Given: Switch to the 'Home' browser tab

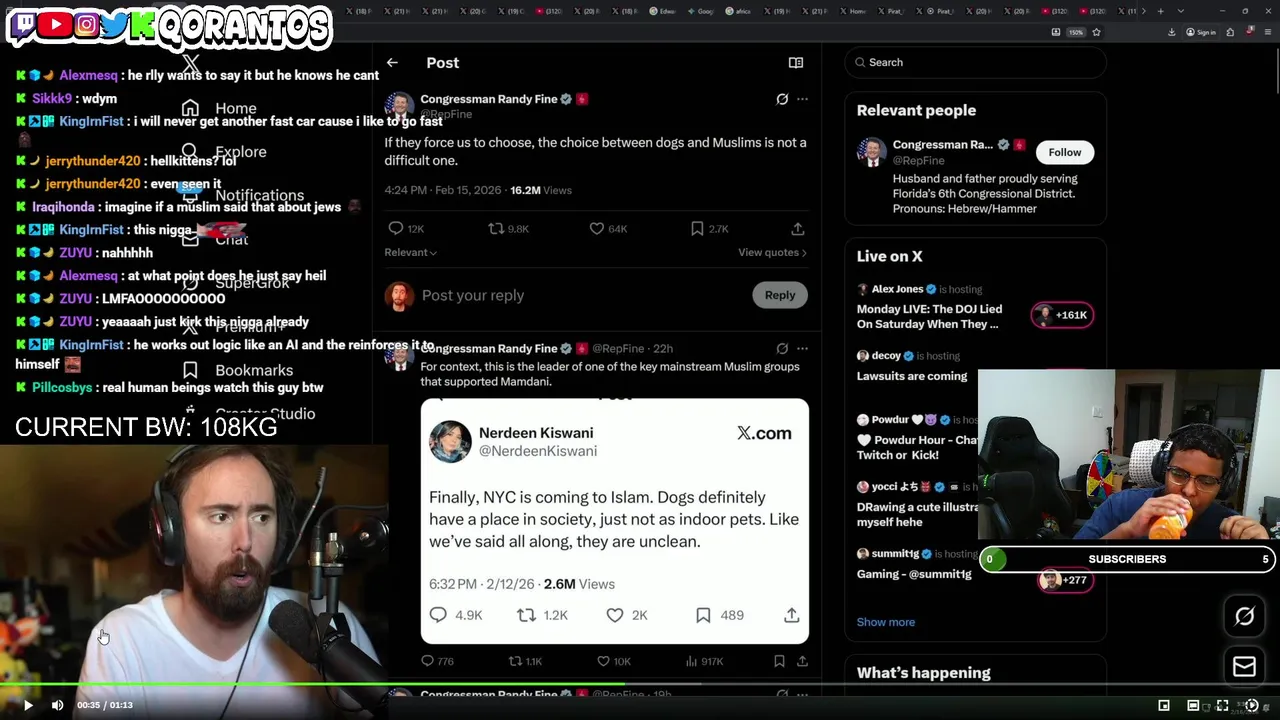Looking at the screenshot, I should pyautogui.click(x=855, y=11).
